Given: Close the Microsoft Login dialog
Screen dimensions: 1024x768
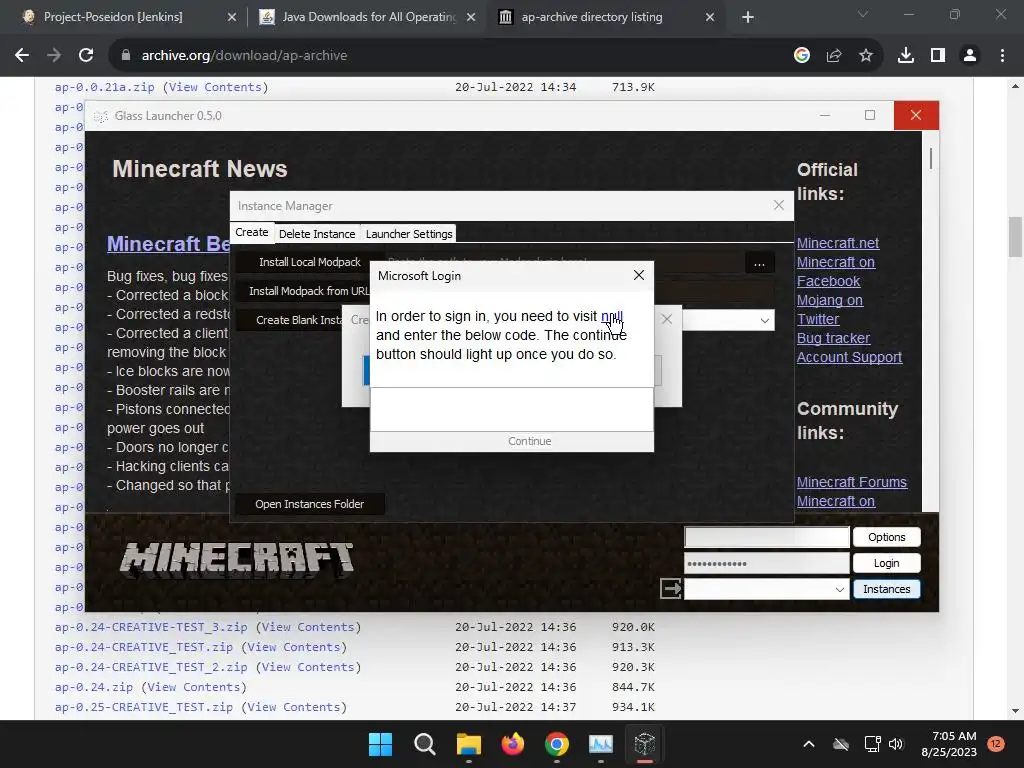Looking at the screenshot, I should coord(639,276).
